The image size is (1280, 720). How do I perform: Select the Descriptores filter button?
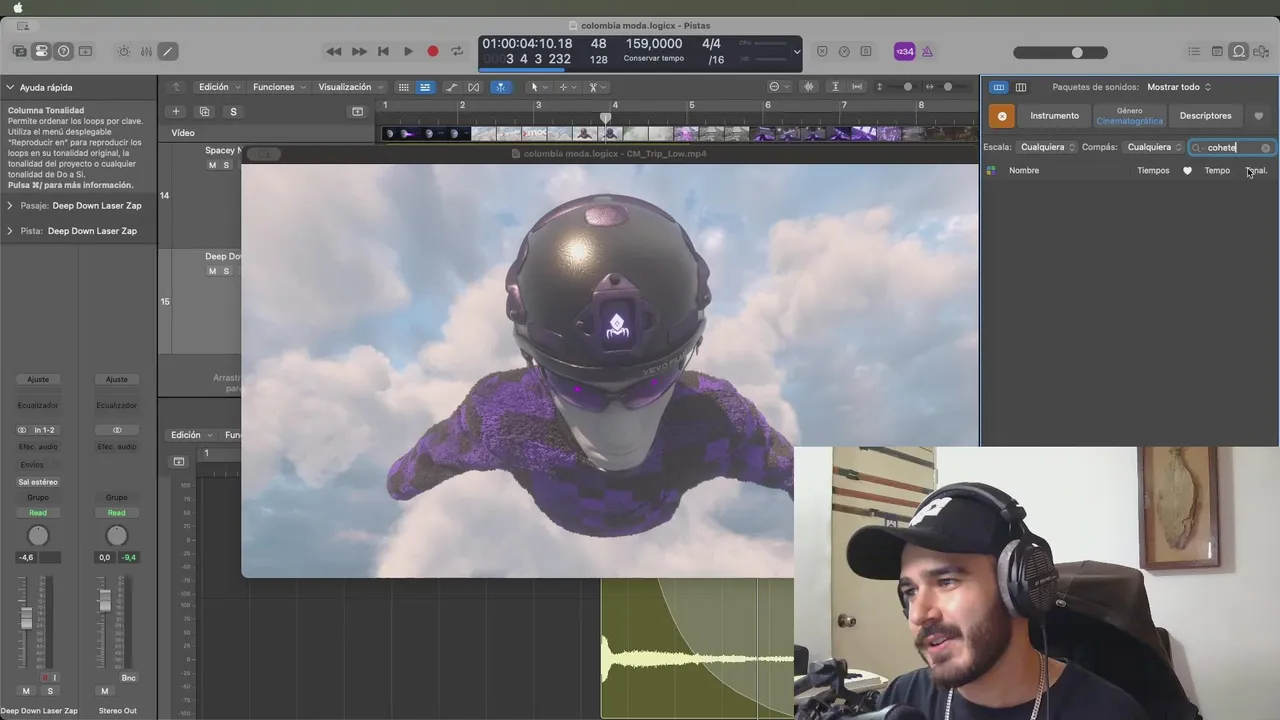[x=1205, y=116]
